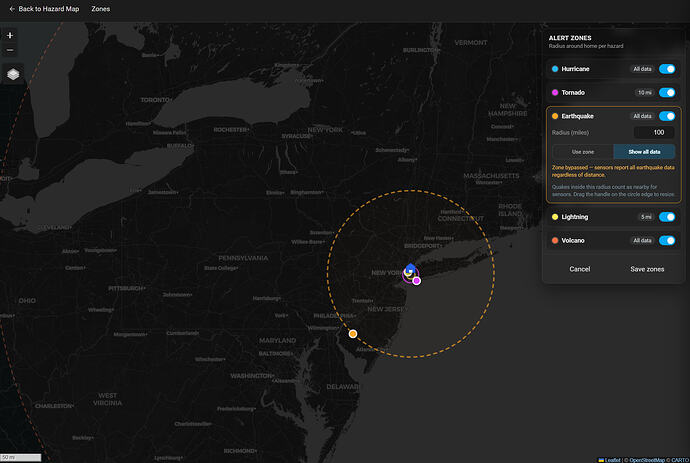The image size is (690, 463).
Task: Open the map layers control
Action: tap(13, 74)
